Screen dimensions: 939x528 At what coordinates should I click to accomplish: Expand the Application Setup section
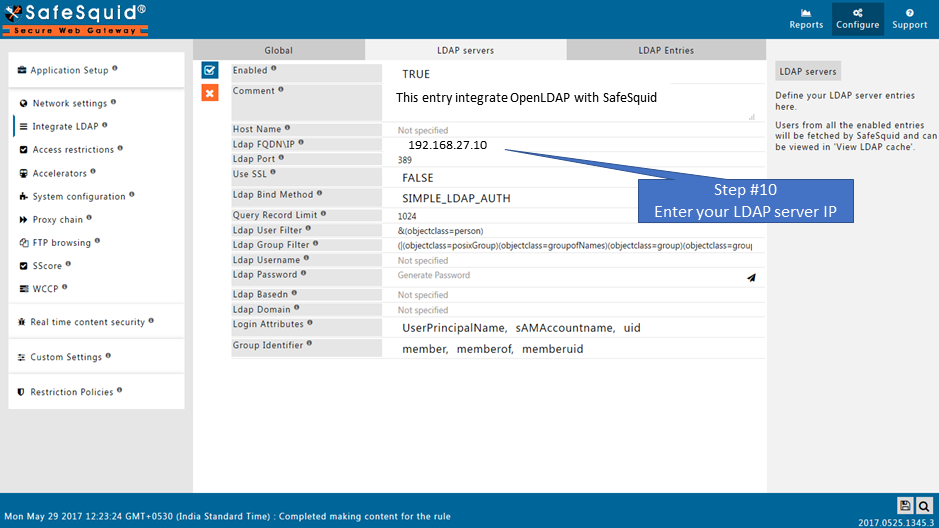[x=68, y=71]
